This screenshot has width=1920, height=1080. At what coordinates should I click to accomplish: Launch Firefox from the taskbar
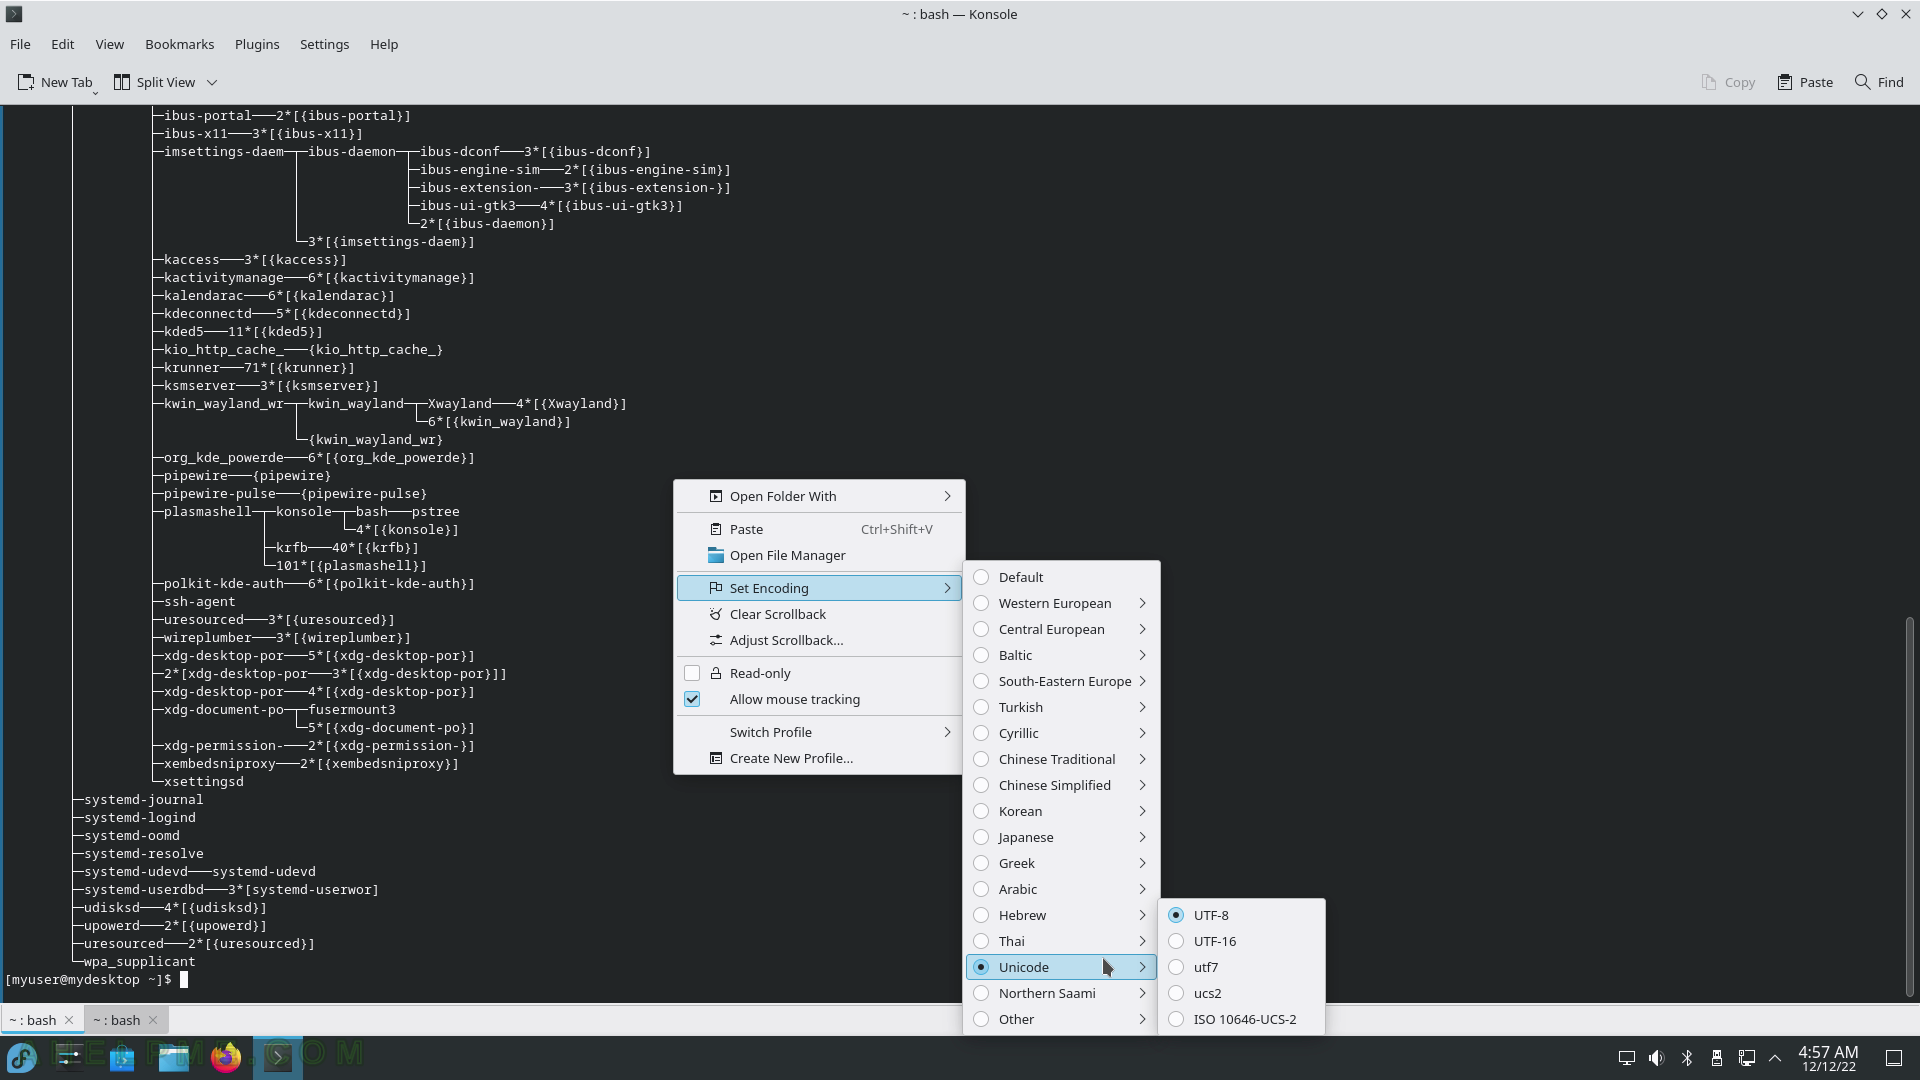pyautogui.click(x=226, y=1057)
